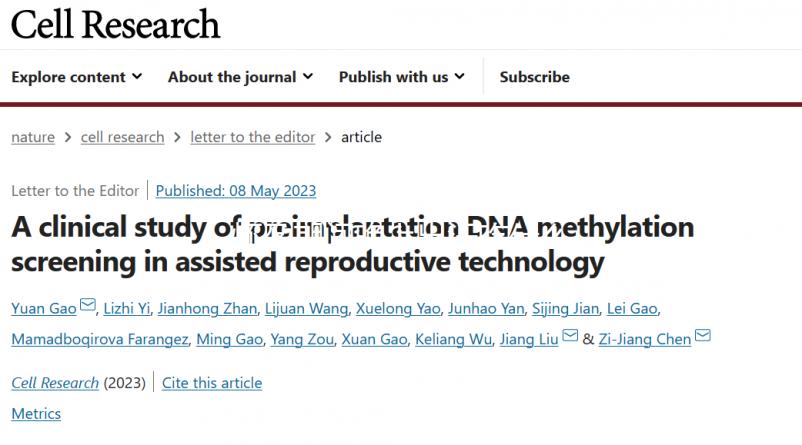The height and width of the screenshot is (445, 802).
Task: Click author name Junhao Yan
Action: 484,308
